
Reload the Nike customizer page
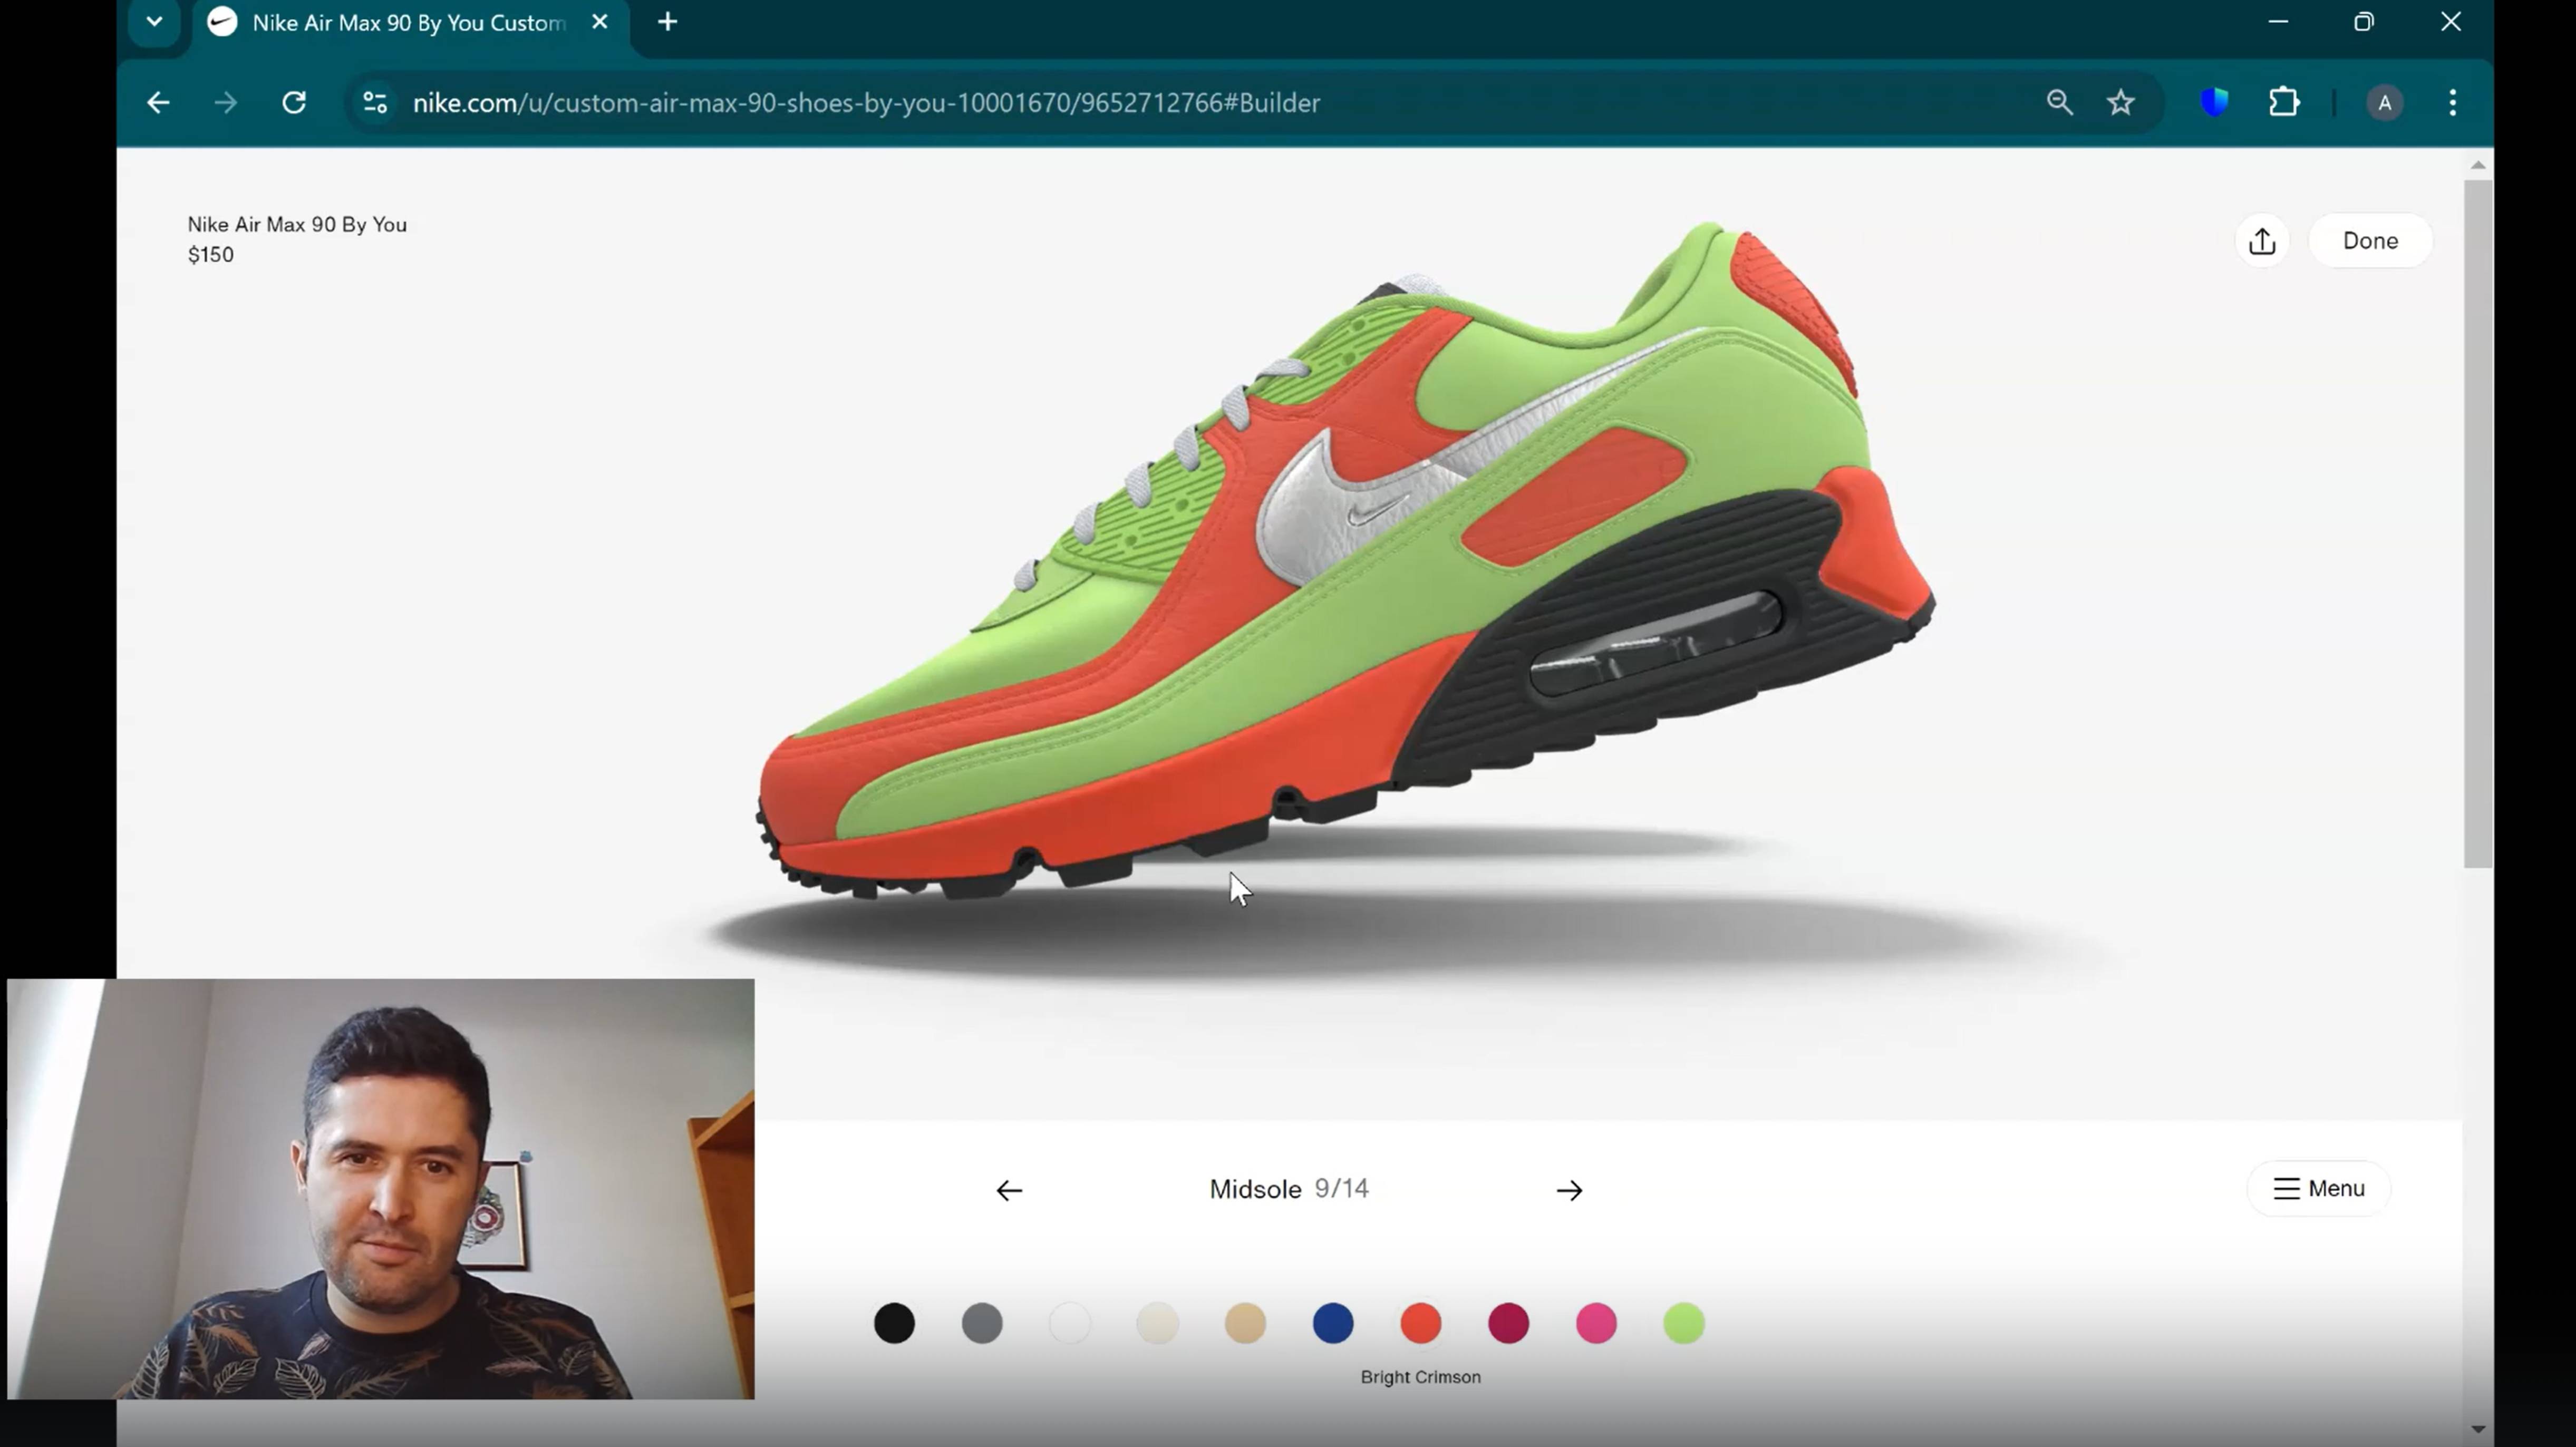(x=293, y=102)
